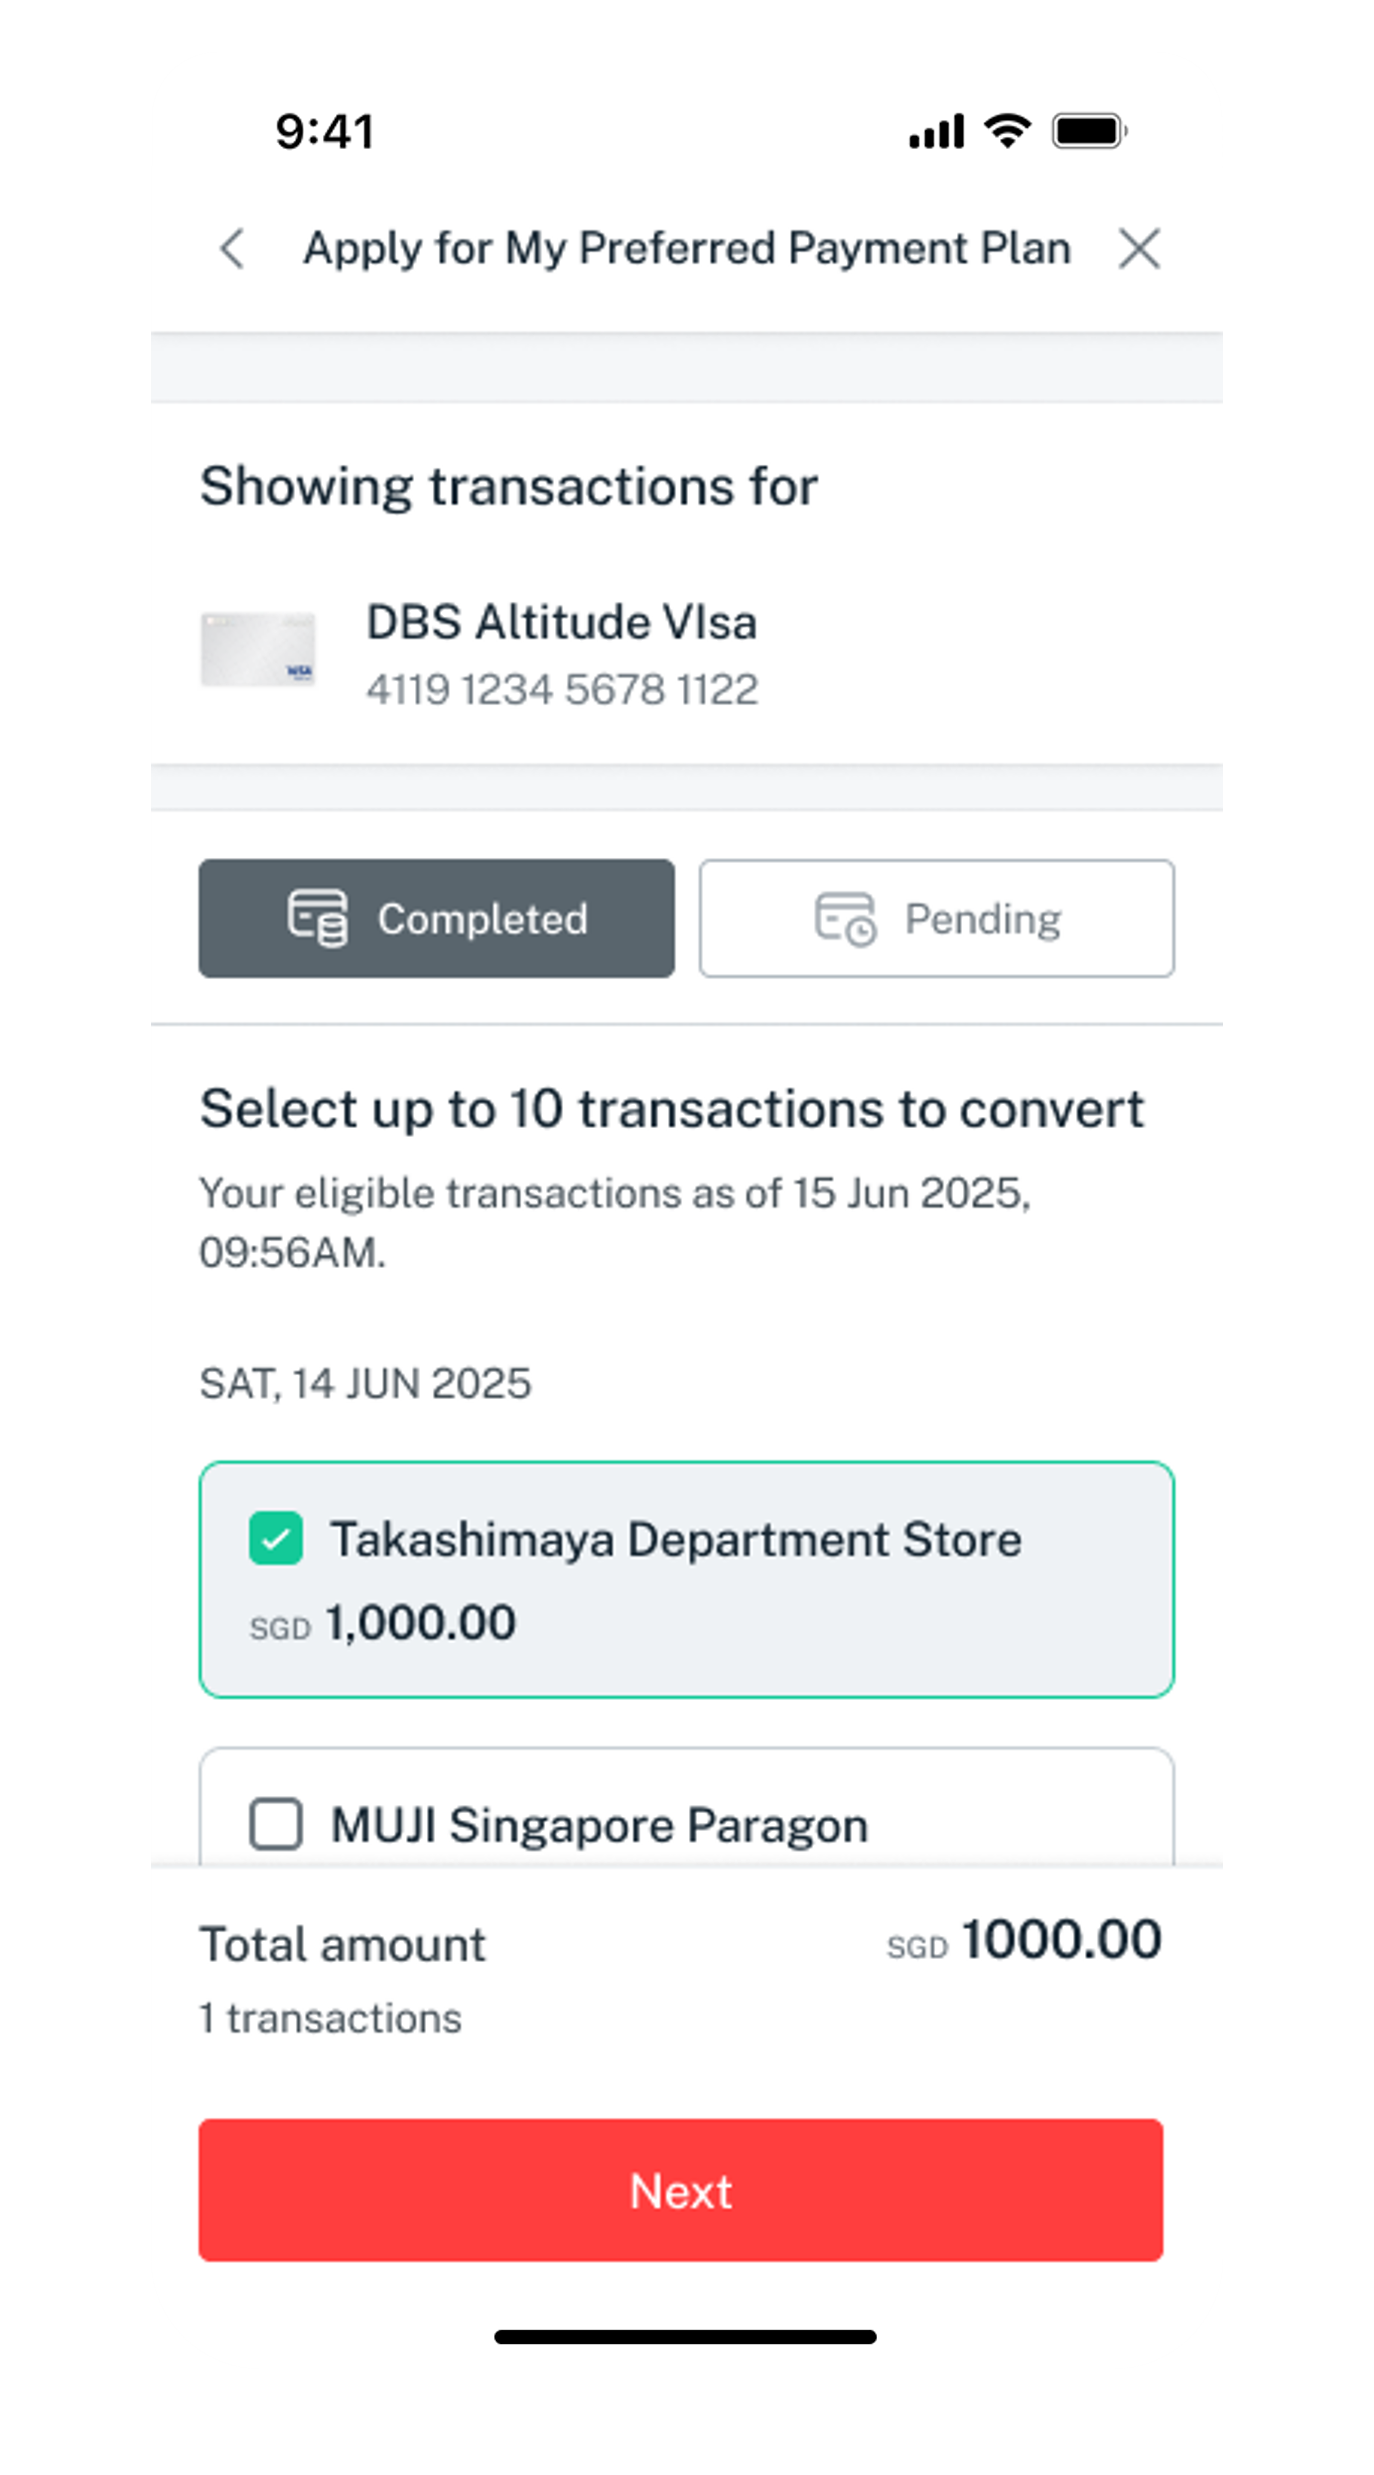Tap the Completed tab card icon
The height and width of the screenshot is (2475, 1374).
coord(318,918)
